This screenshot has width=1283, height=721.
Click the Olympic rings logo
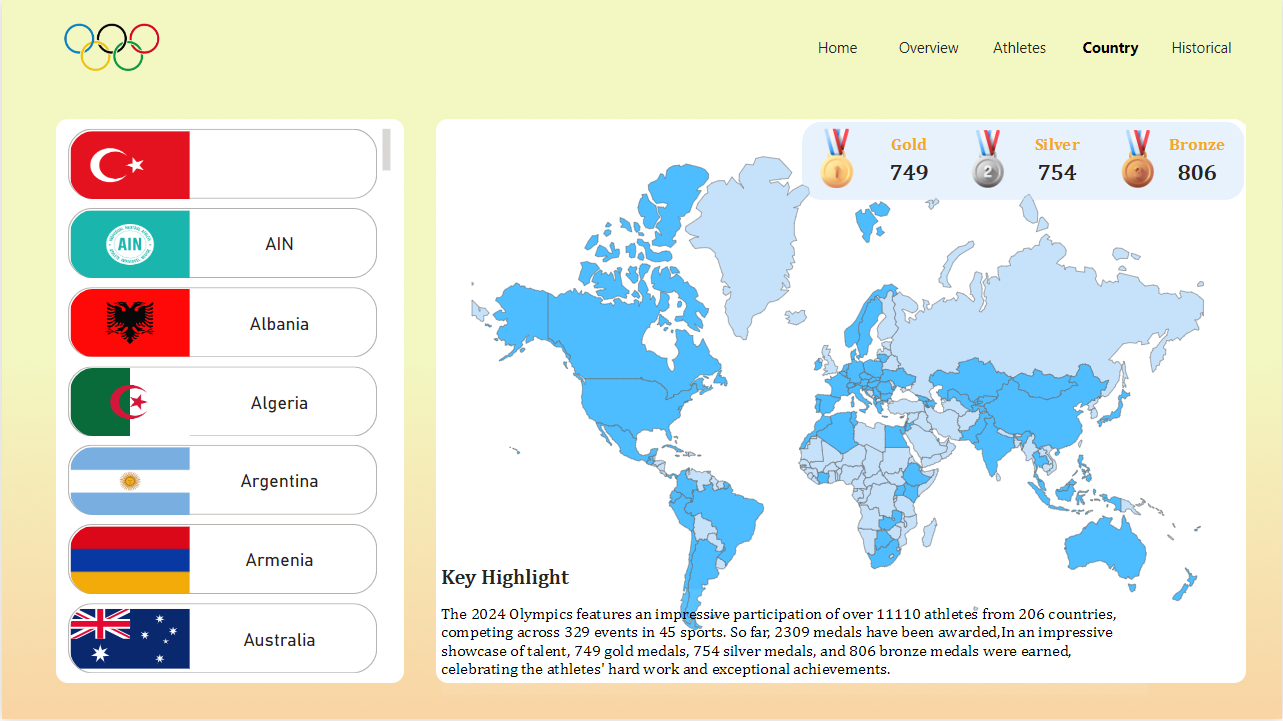112,47
